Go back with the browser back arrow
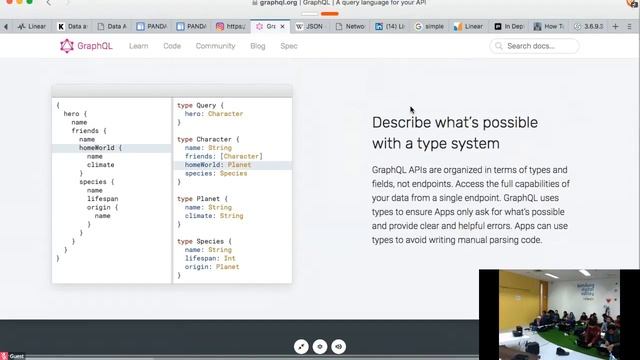 49,3
